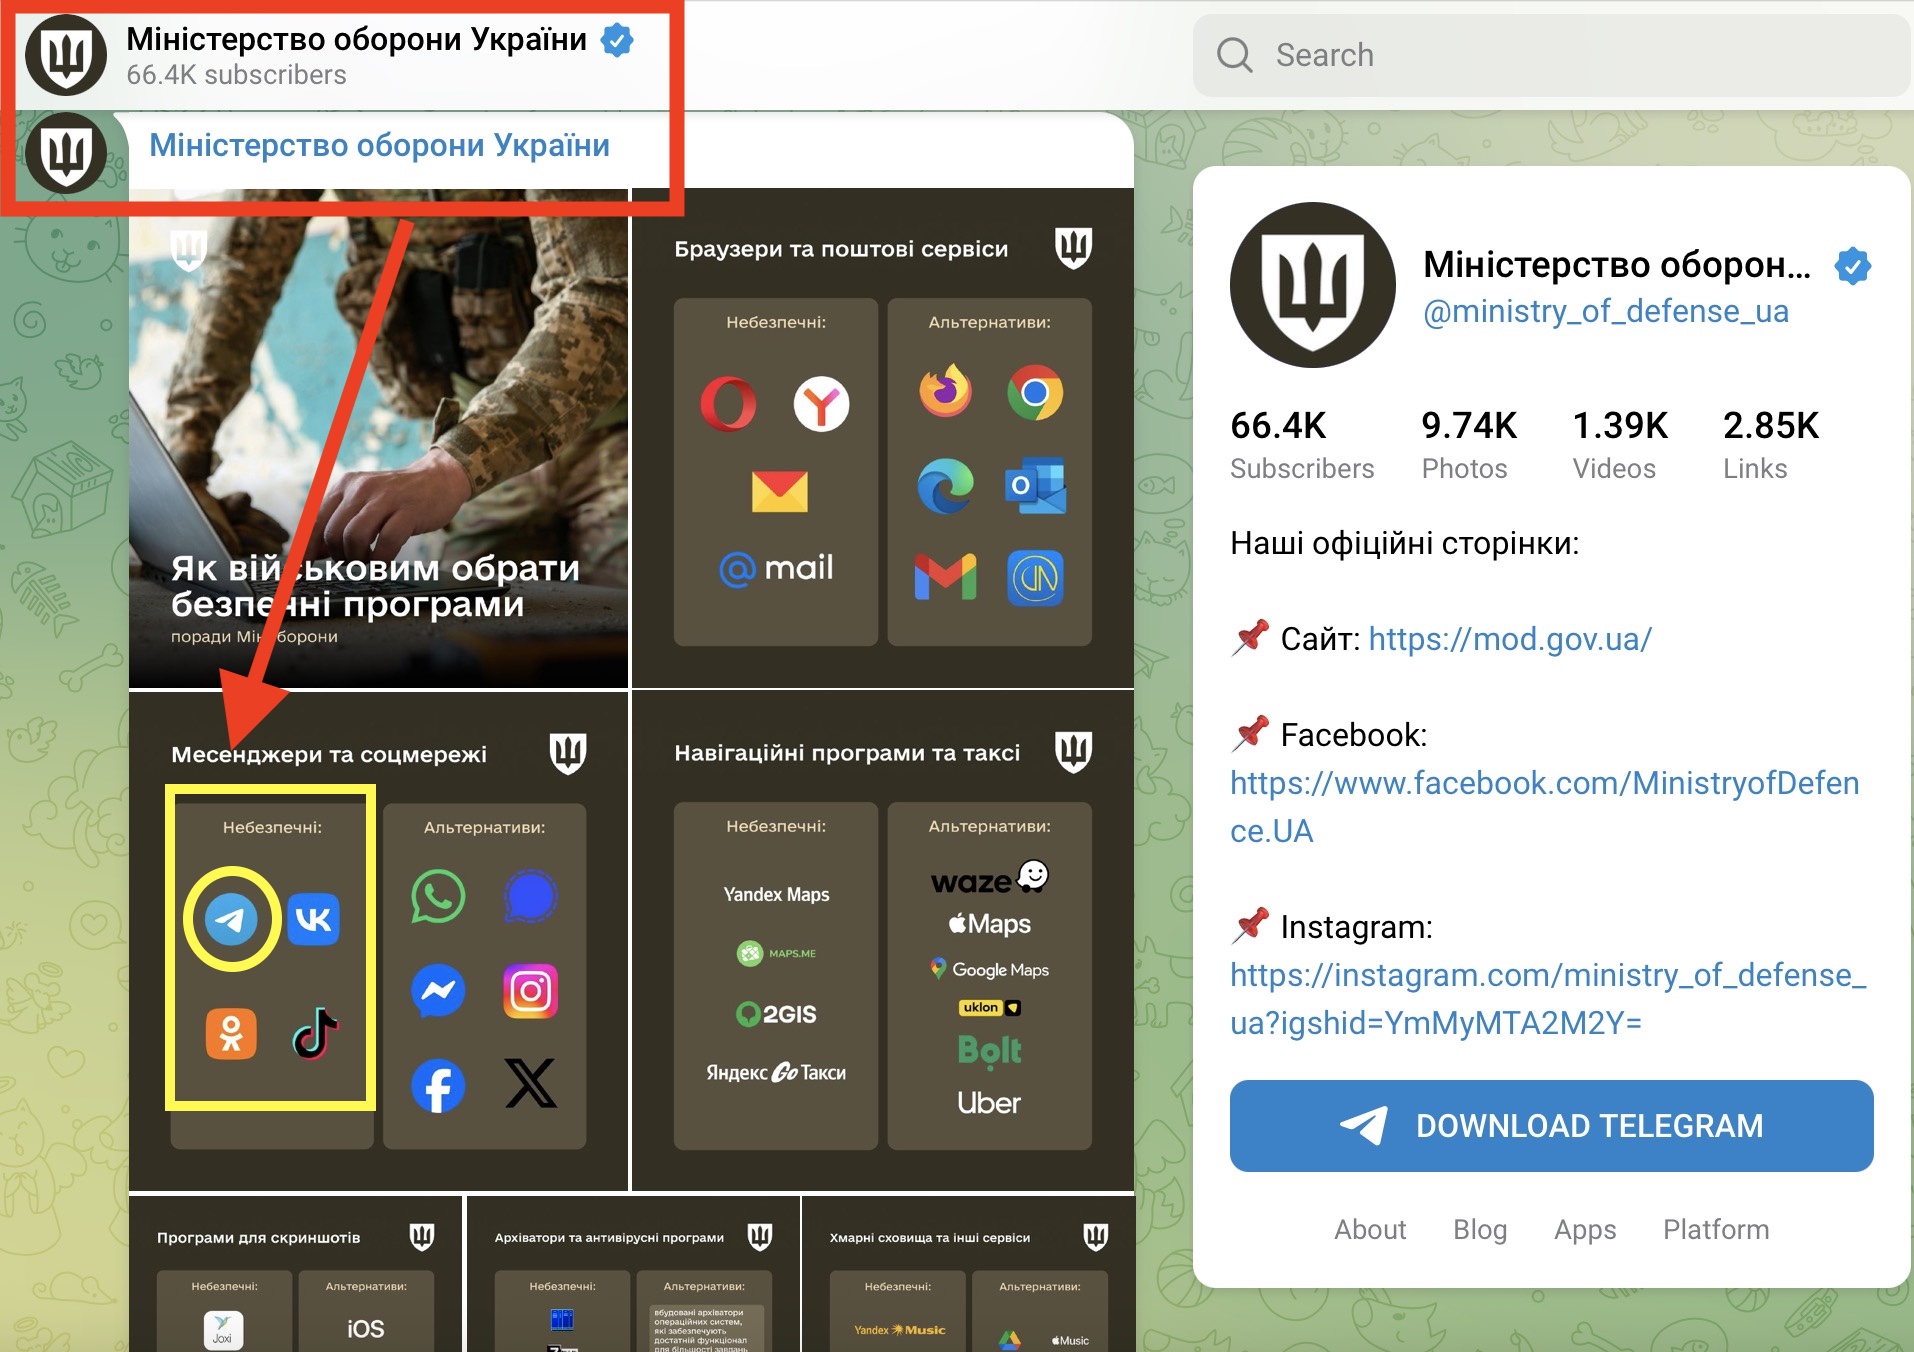
Task: Click the Gmail icon
Action: pos(945,577)
